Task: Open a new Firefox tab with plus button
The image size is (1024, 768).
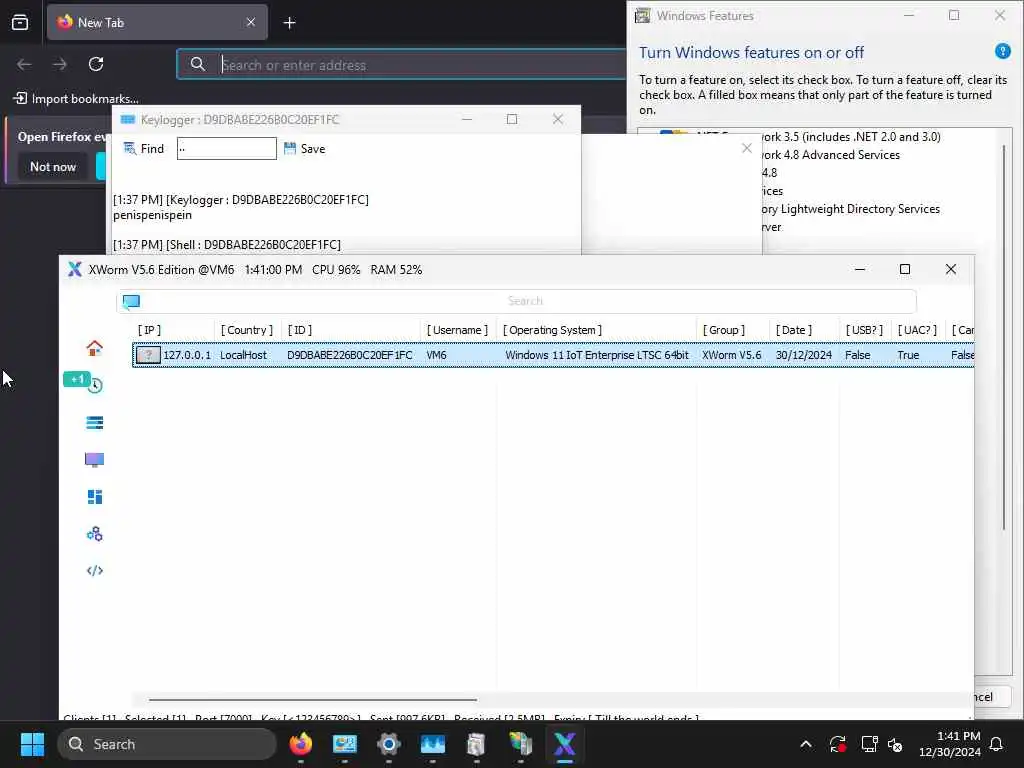Action: tap(289, 23)
